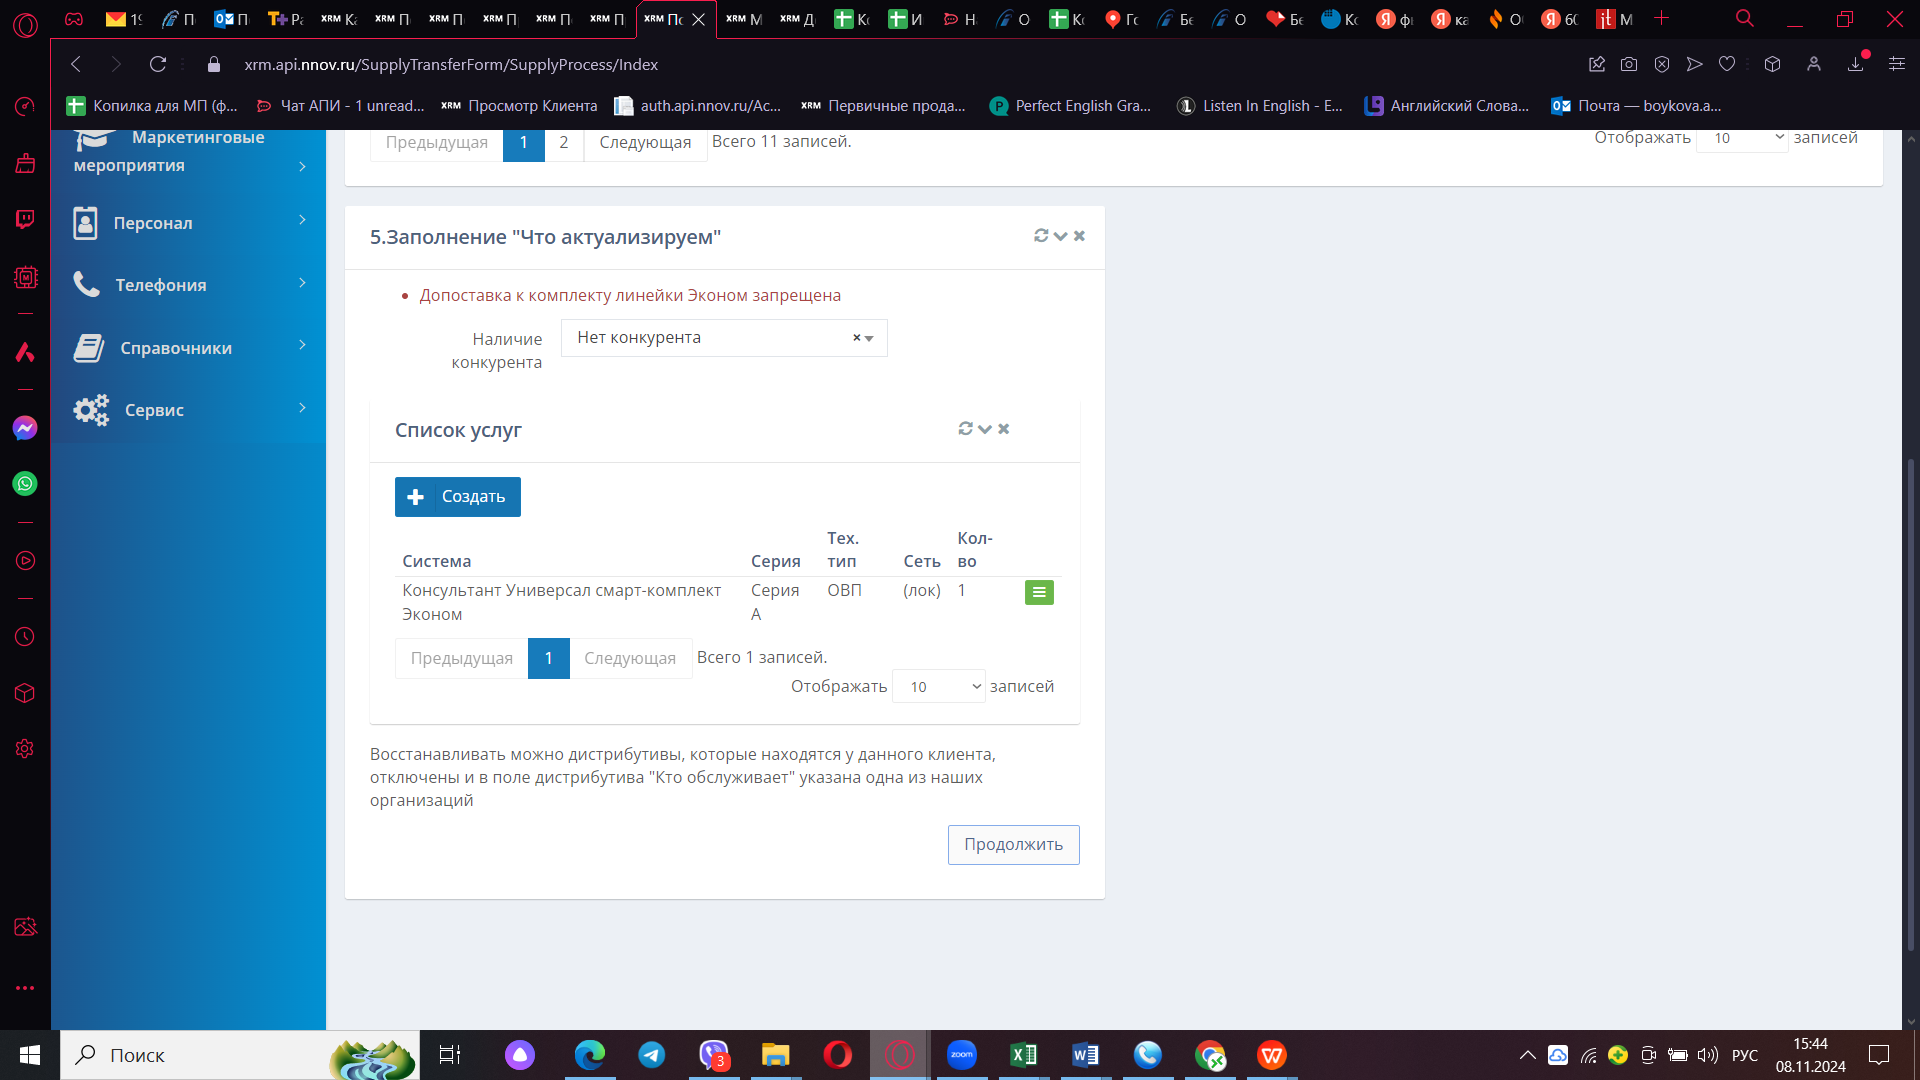Refresh the Список услуг panel
Viewport: 1920px width, 1080px height.
(965, 429)
